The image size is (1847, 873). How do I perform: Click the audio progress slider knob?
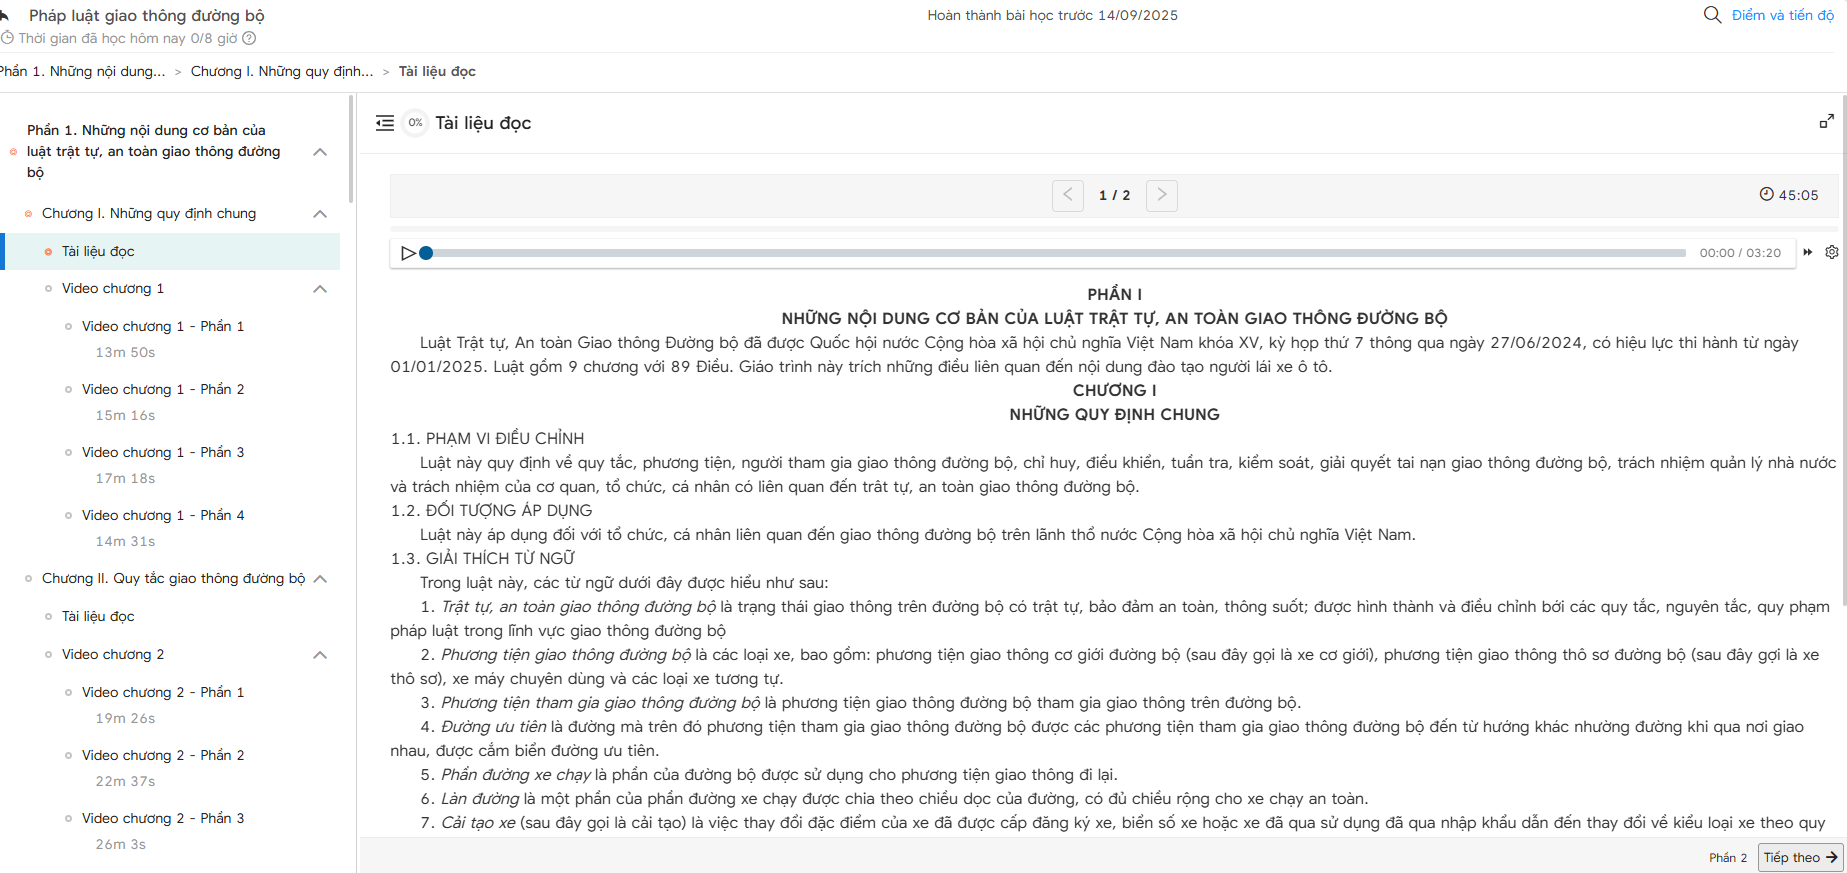click(x=426, y=253)
